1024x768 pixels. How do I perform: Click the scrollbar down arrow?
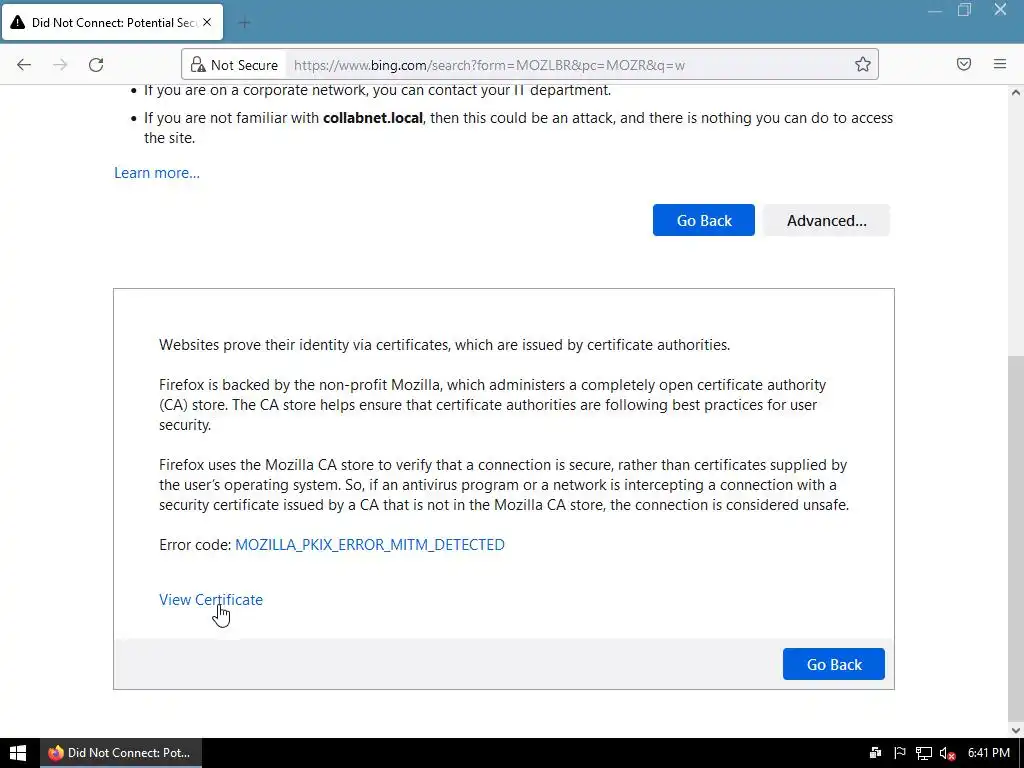point(1016,730)
